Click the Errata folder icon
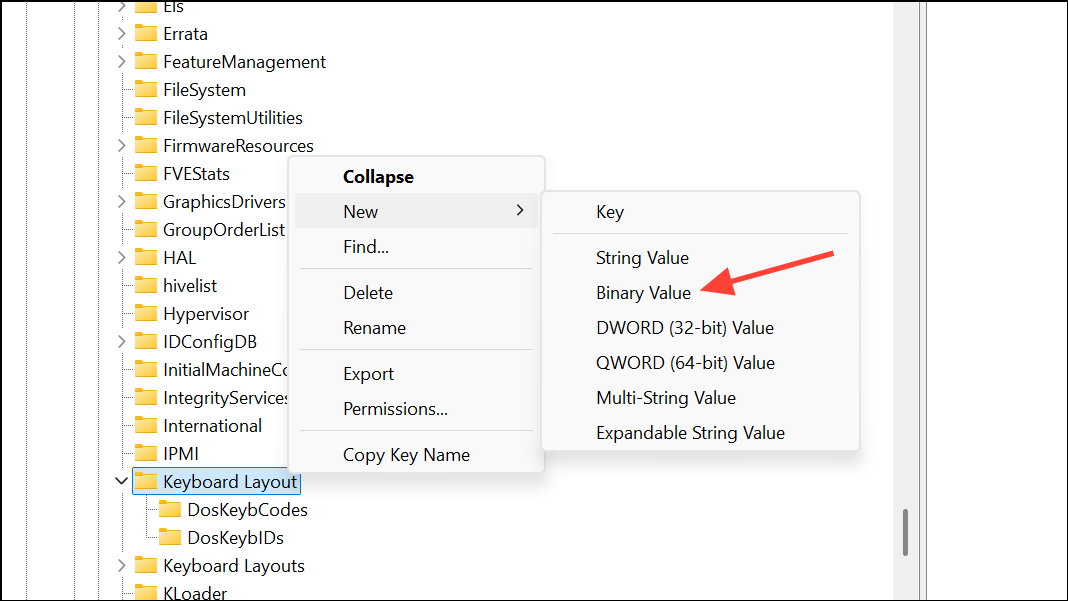The width and height of the screenshot is (1068, 601). click(x=145, y=33)
